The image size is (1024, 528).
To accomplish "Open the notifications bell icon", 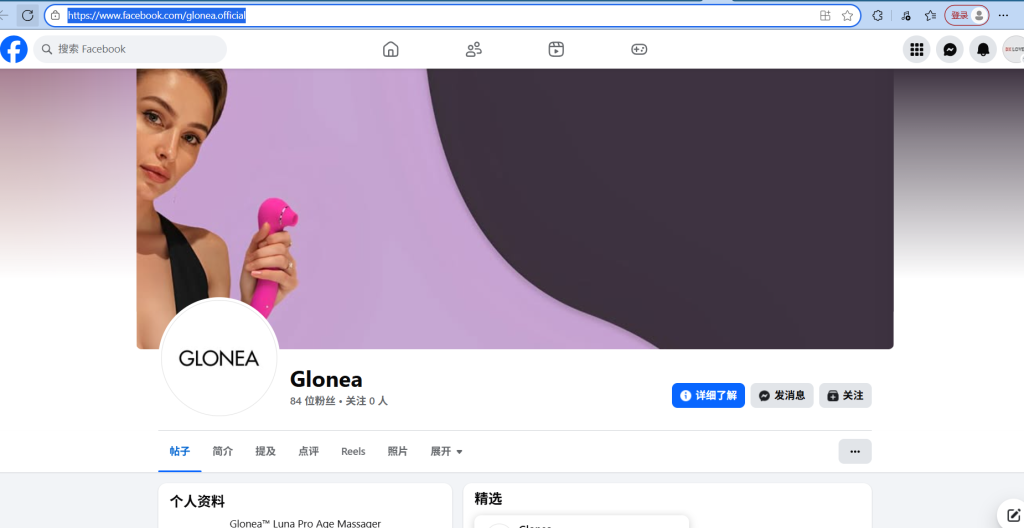I will click(x=983, y=49).
